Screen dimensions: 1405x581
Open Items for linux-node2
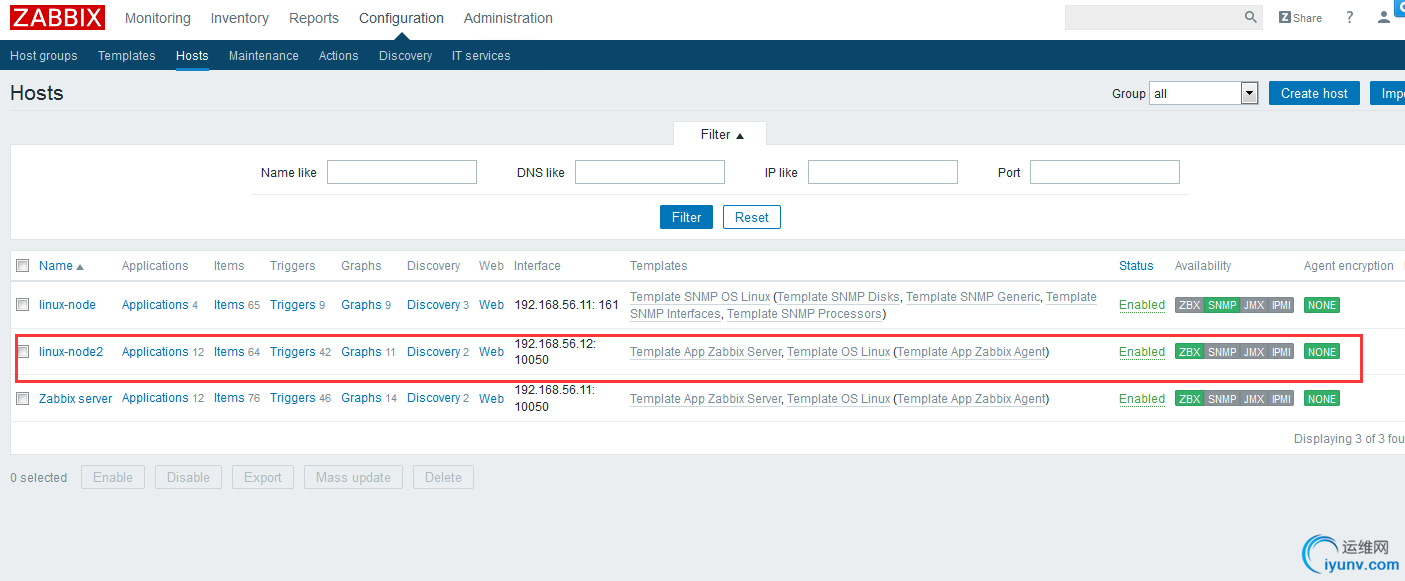[x=229, y=352]
